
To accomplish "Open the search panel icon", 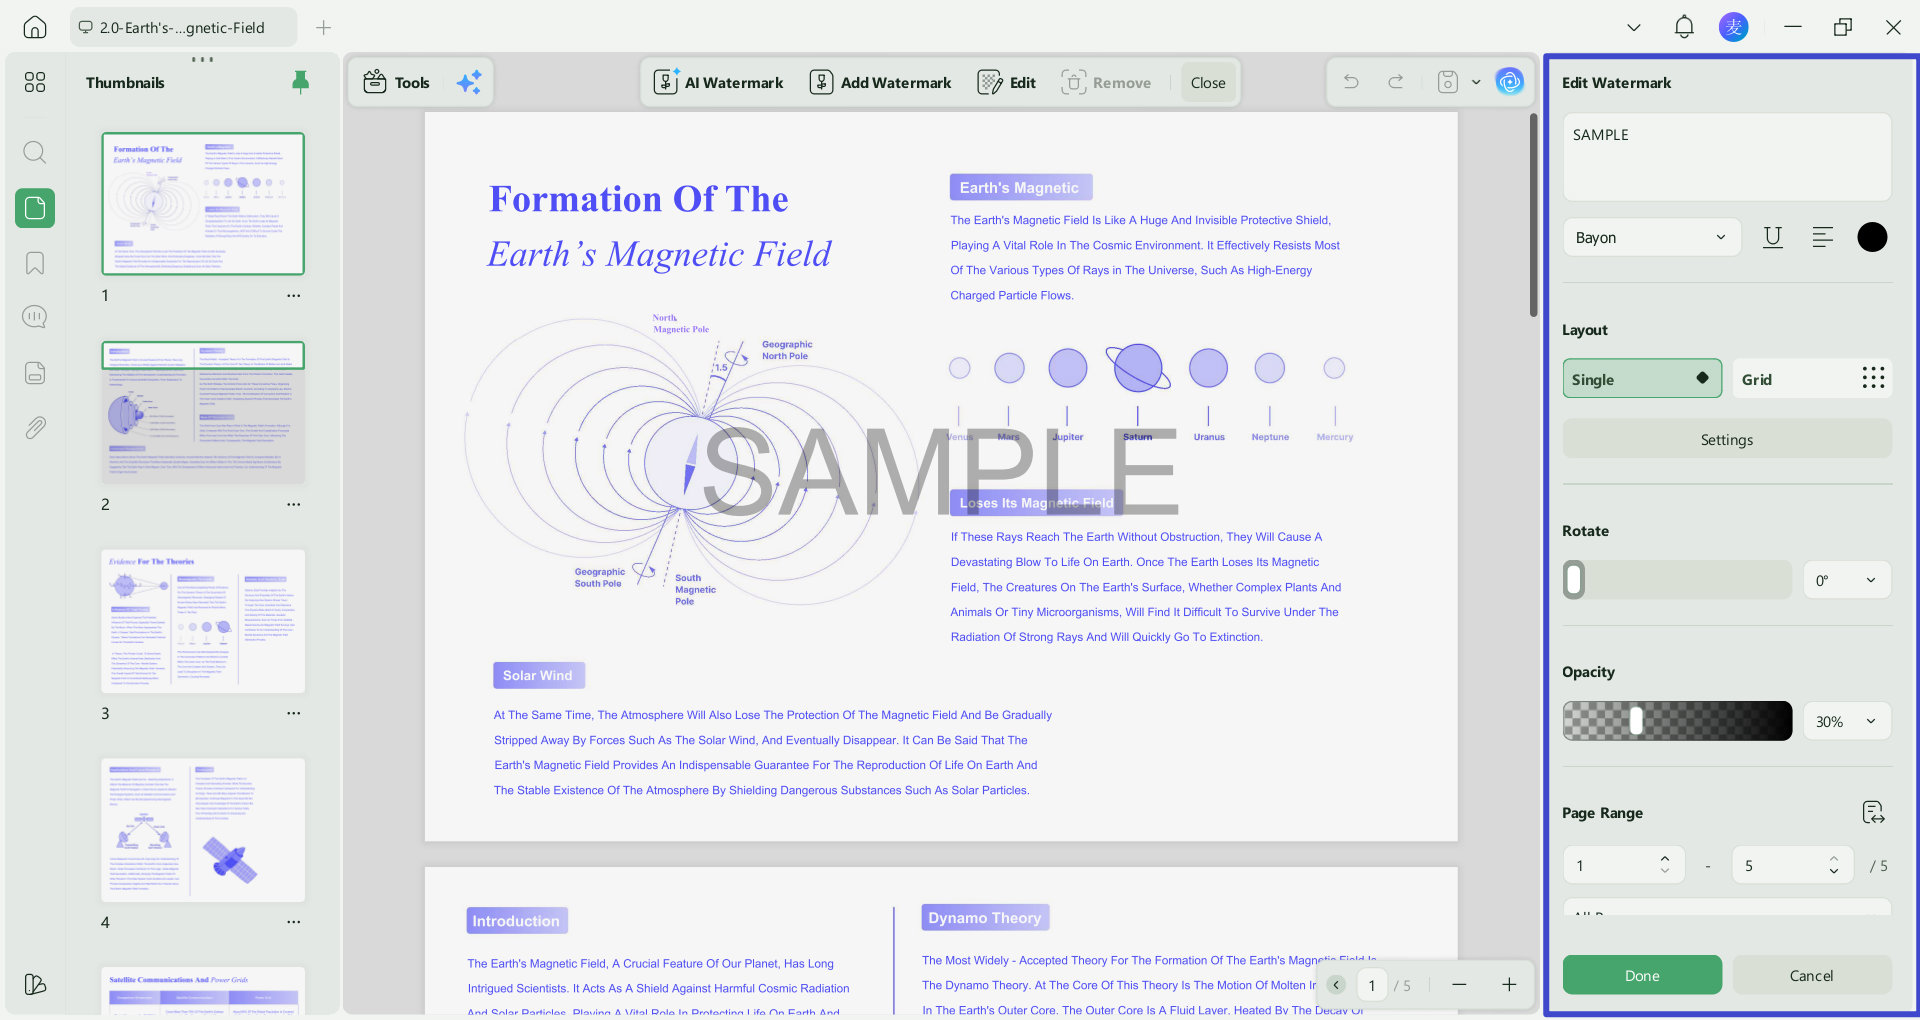I will click(35, 152).
